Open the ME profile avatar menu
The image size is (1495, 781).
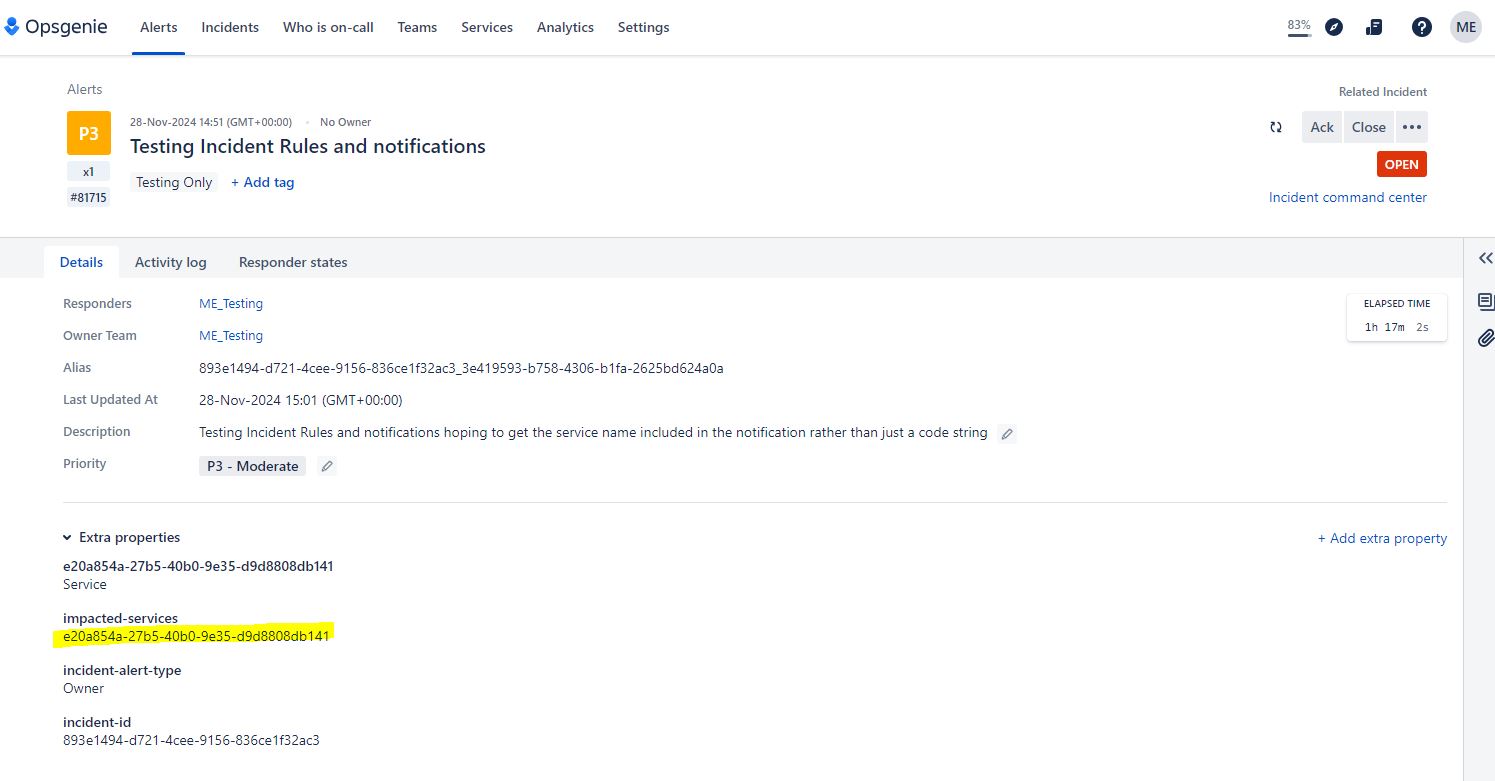tap(1465, 27)
